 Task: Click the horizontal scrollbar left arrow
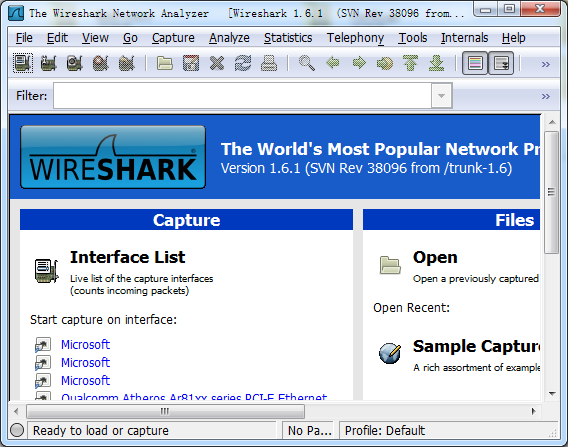click(x=16, y=412)
